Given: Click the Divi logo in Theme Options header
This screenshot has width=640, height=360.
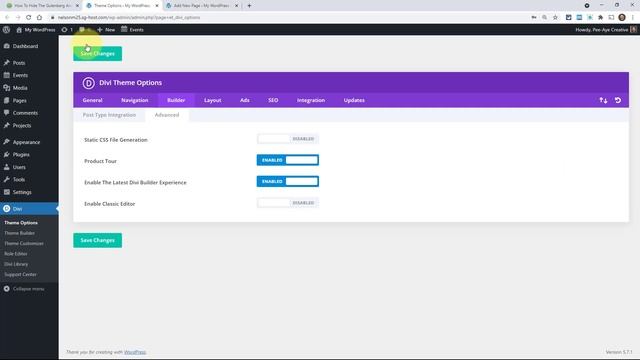Looking at the screenshot, I should tap(88, 83).
